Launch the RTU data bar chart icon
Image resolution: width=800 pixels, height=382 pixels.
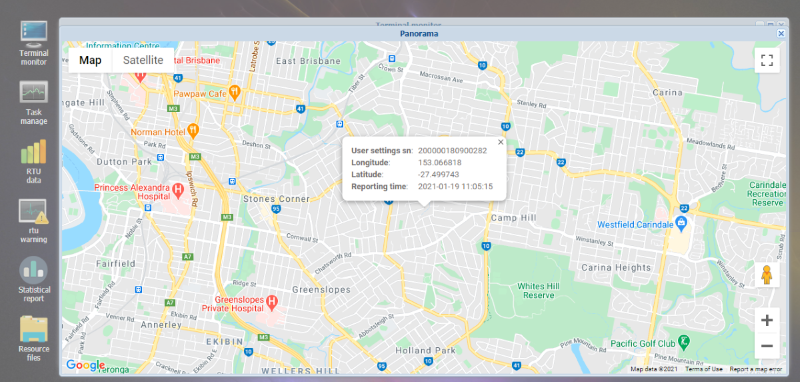[34, 162]
